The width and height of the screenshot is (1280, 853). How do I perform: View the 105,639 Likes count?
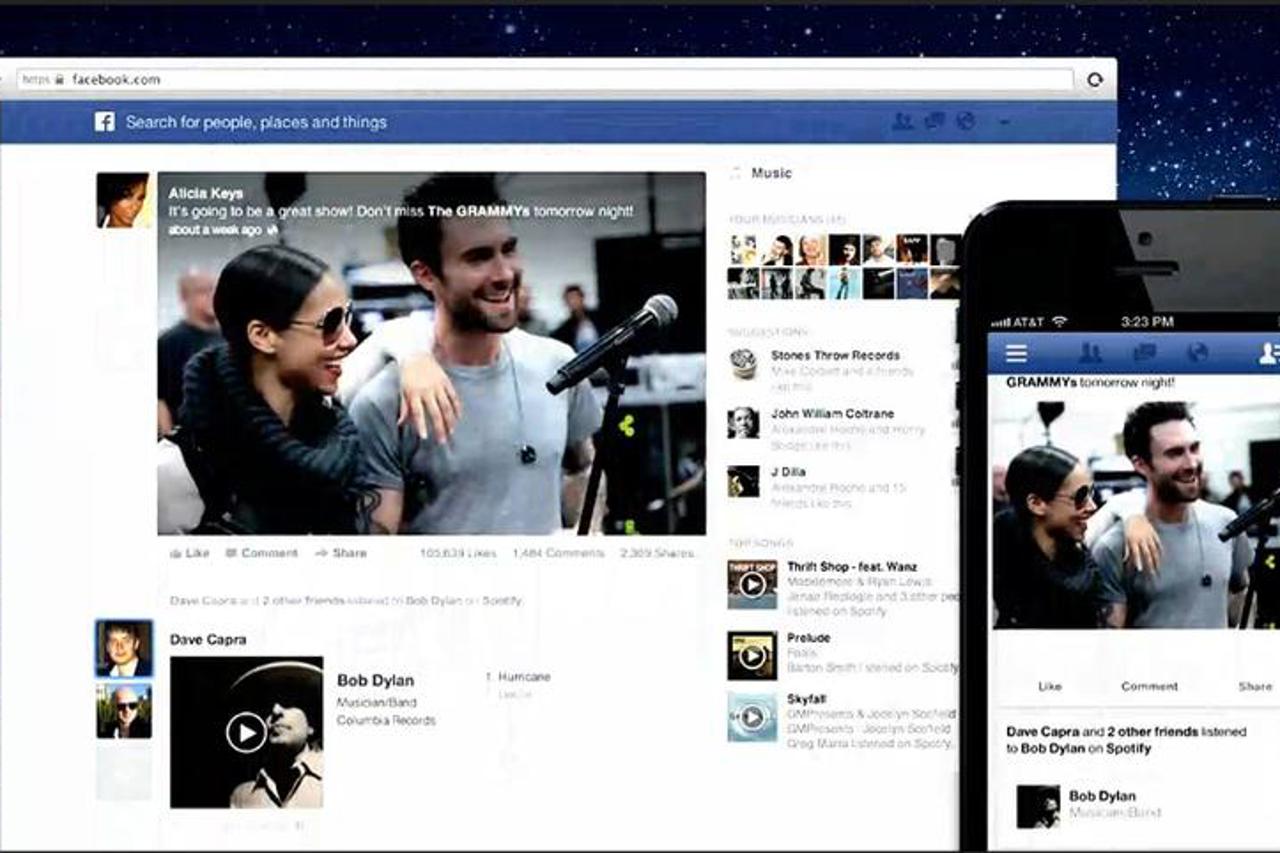[458, 553]
